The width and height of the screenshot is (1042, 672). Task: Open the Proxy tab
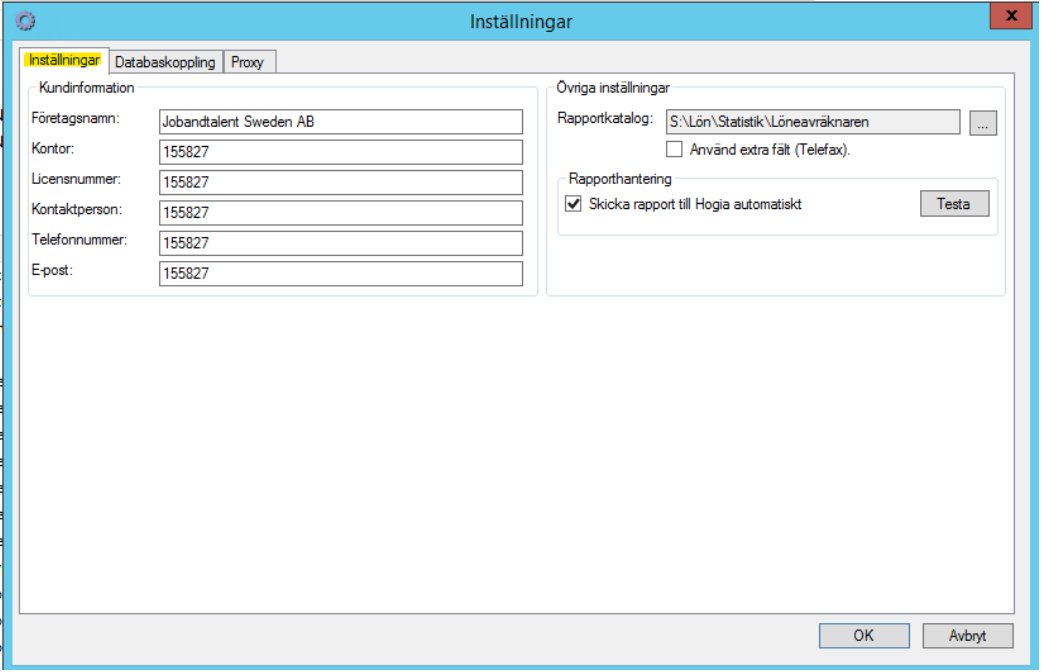point(248,62)
